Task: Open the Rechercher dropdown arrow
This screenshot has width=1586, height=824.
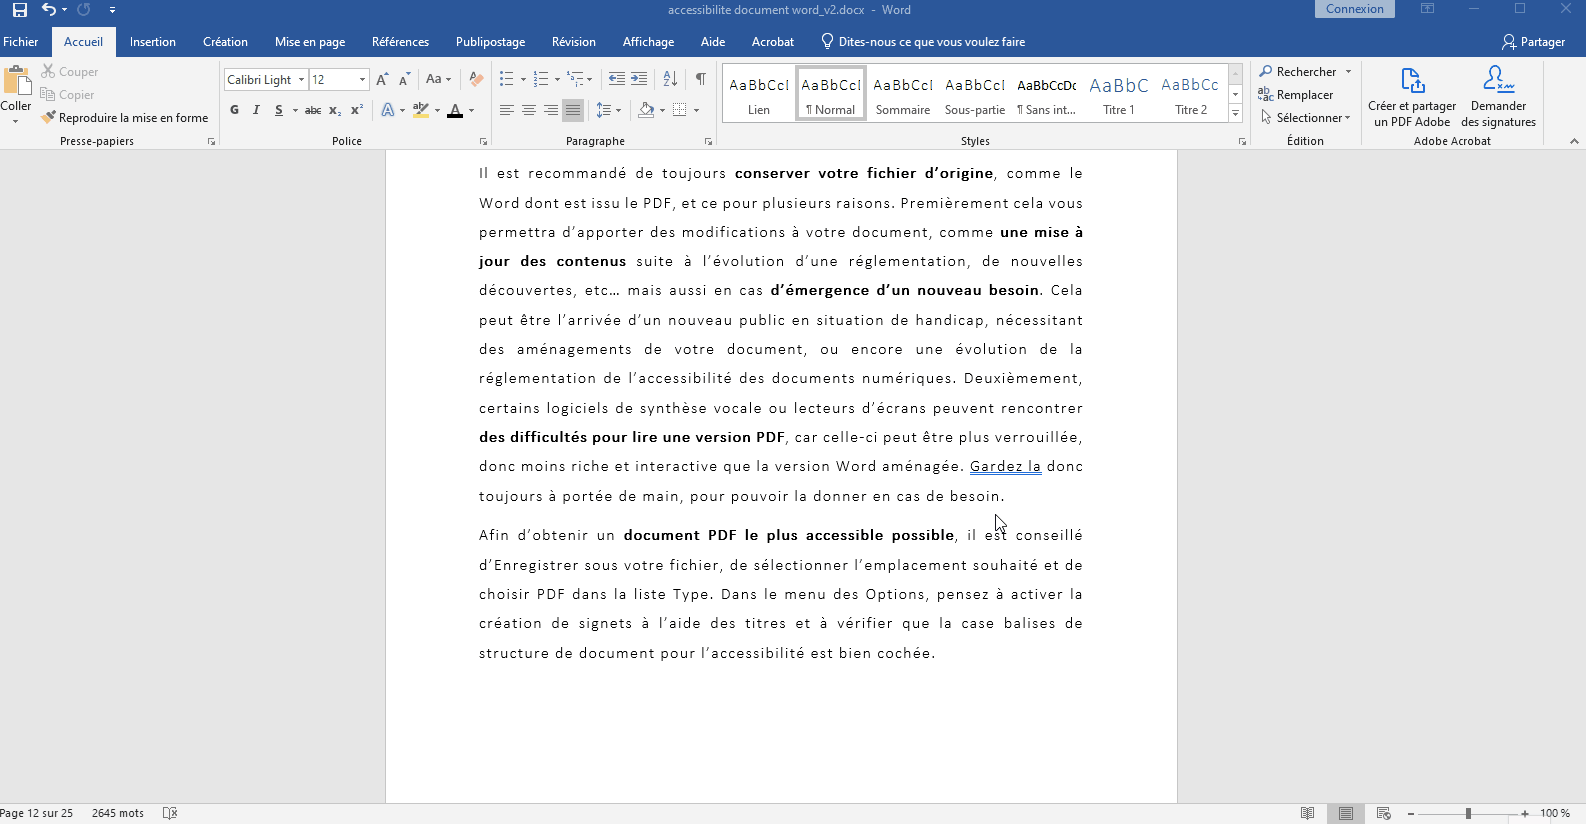Action: pos(1349,72)
